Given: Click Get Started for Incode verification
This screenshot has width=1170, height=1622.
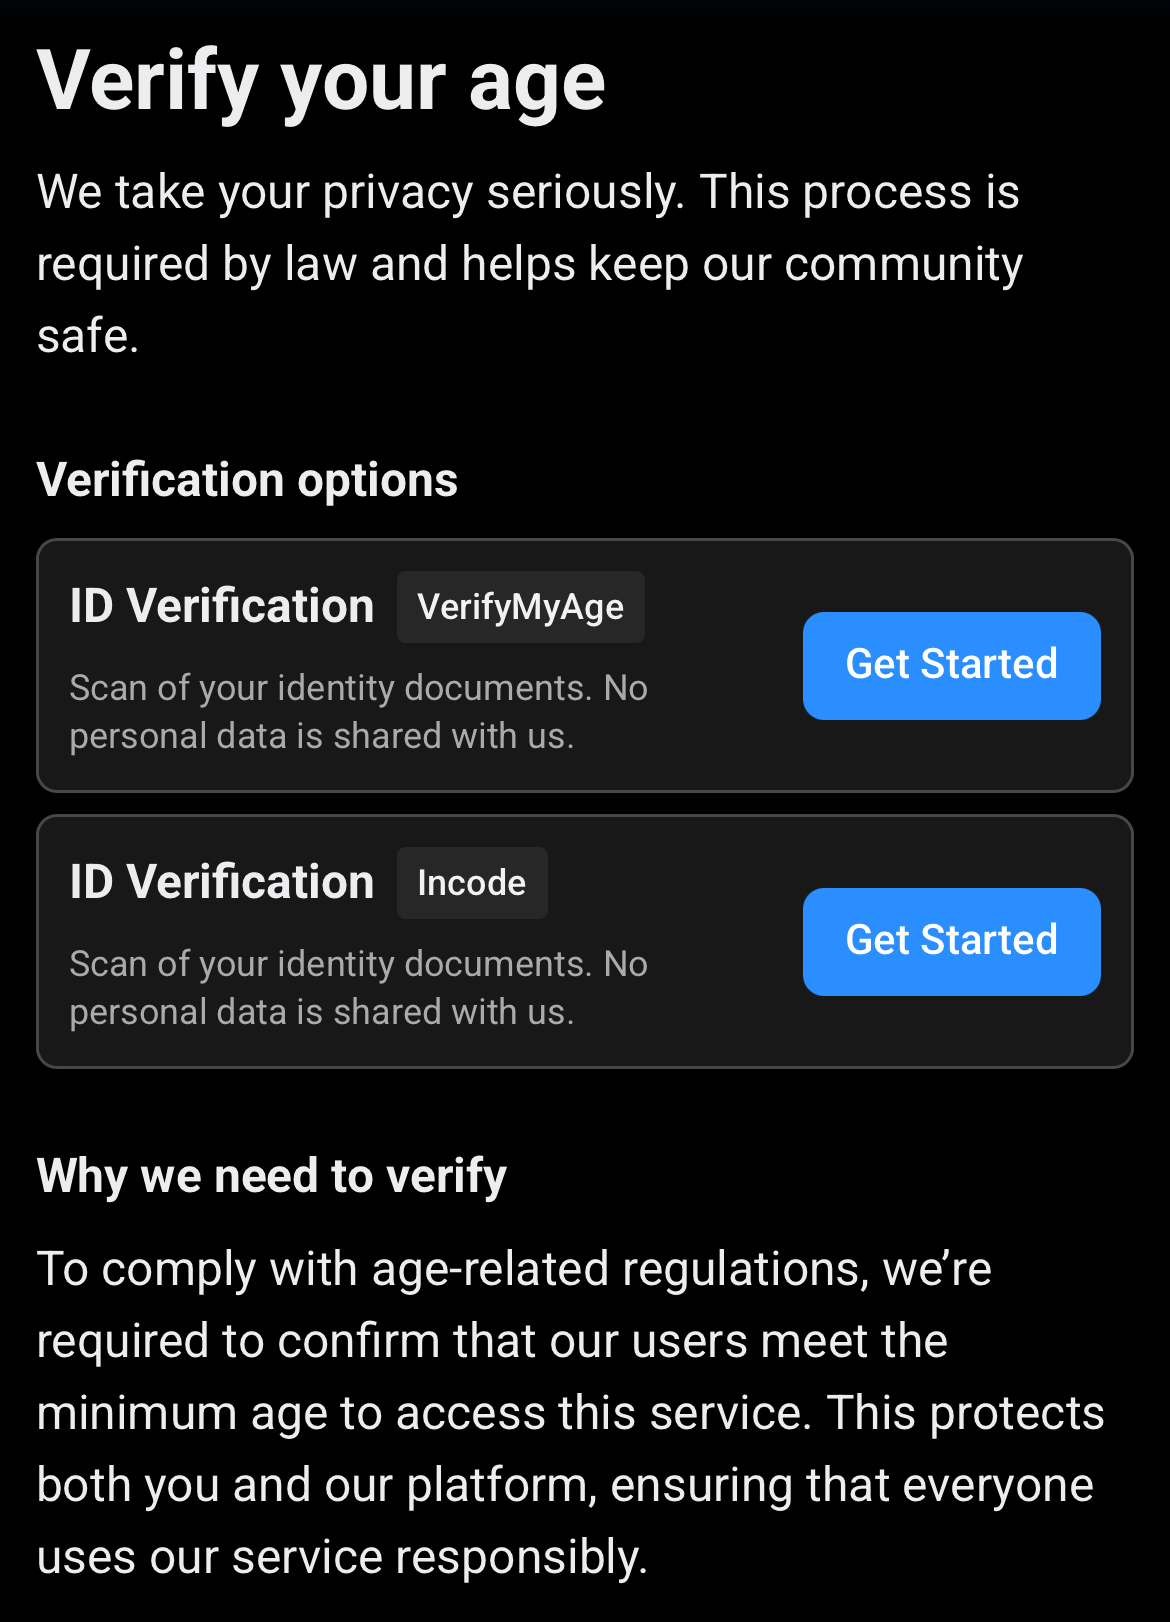Looking at the screenshot, I should point(951,941).
